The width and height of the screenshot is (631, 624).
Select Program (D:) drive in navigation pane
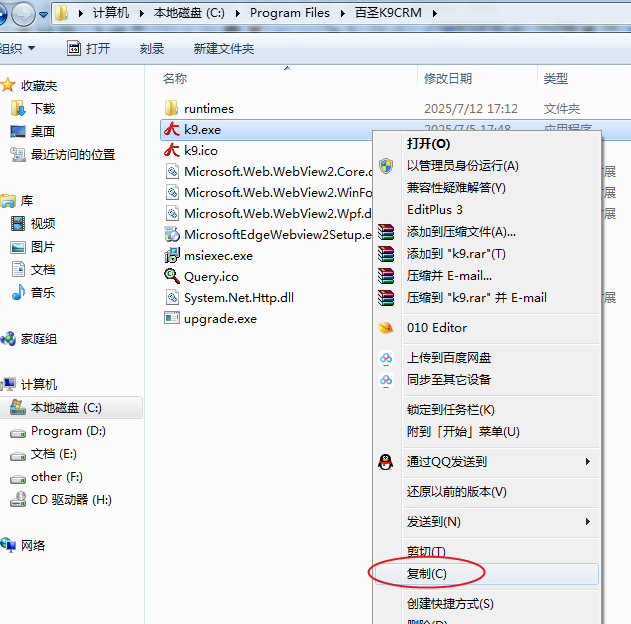(x=68, y=431)
